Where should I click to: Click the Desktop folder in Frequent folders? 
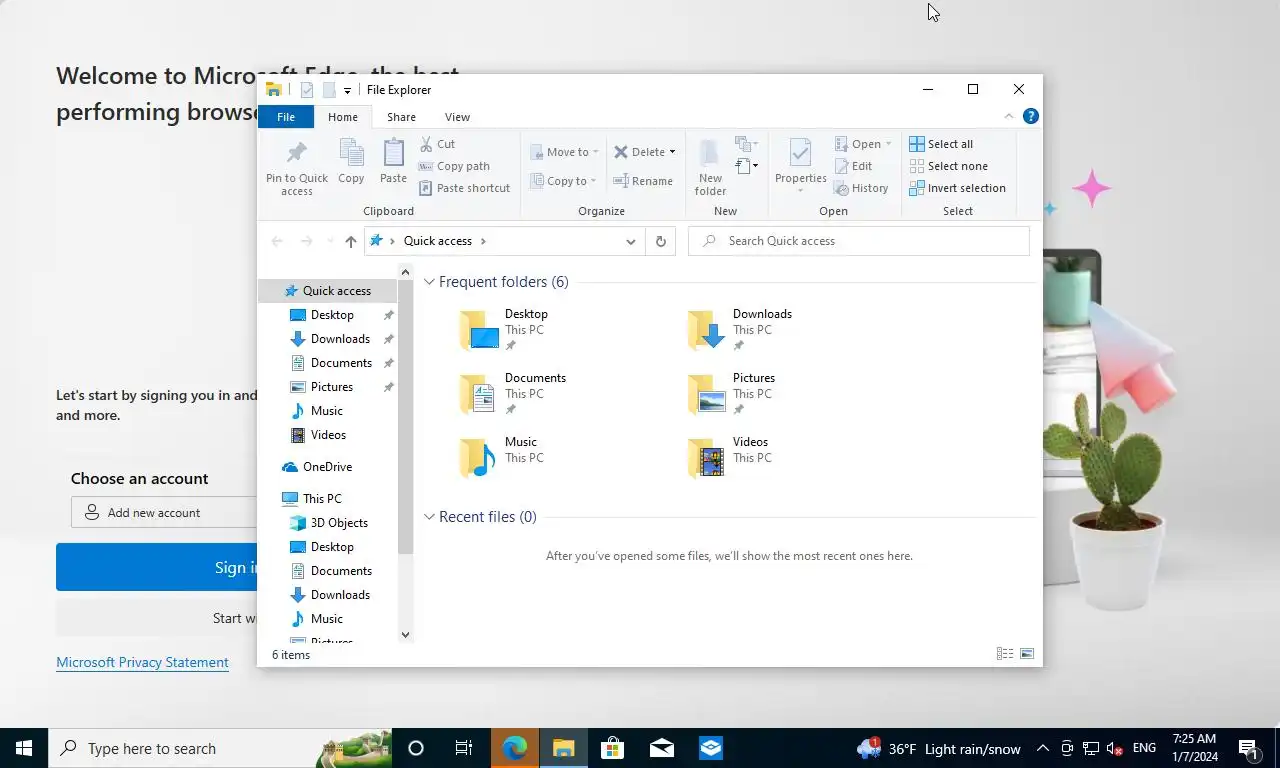[x=503, y=330]
